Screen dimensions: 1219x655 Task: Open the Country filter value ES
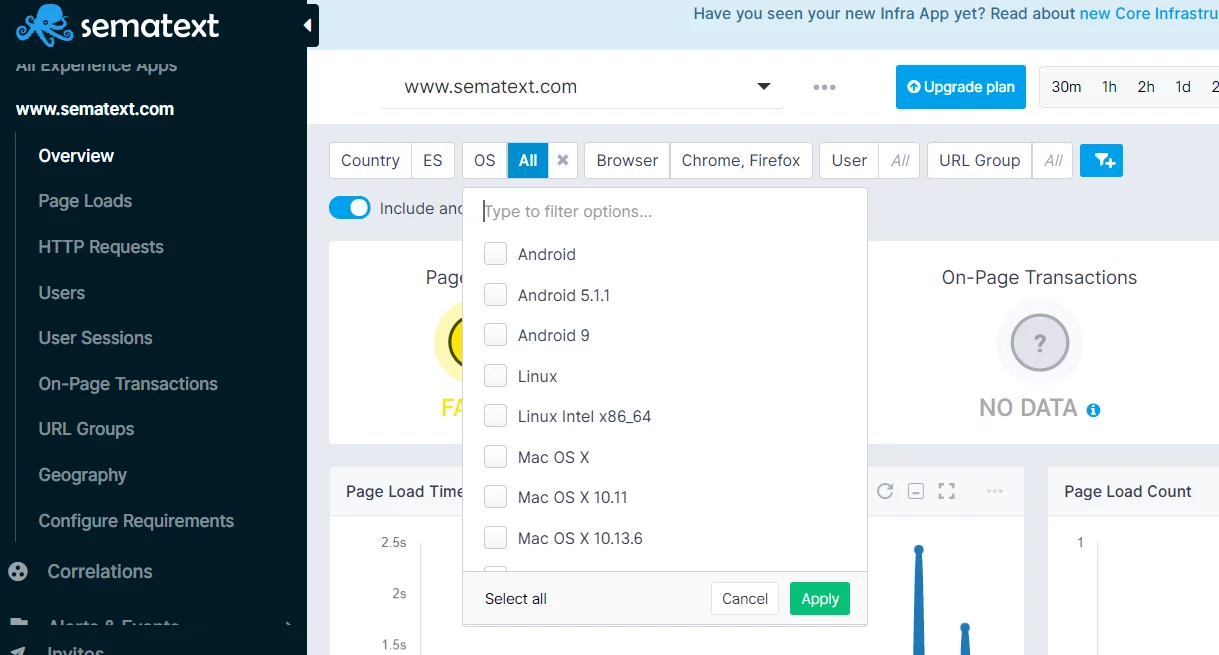pos(432,160)
